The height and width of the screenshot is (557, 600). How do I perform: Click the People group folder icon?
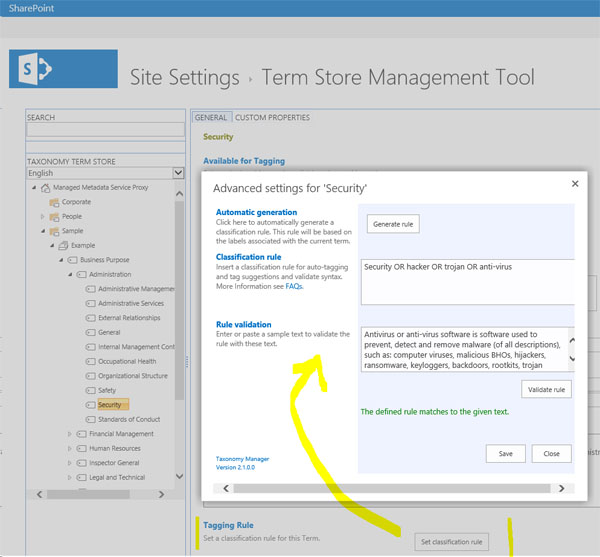[x=54, y=217]
